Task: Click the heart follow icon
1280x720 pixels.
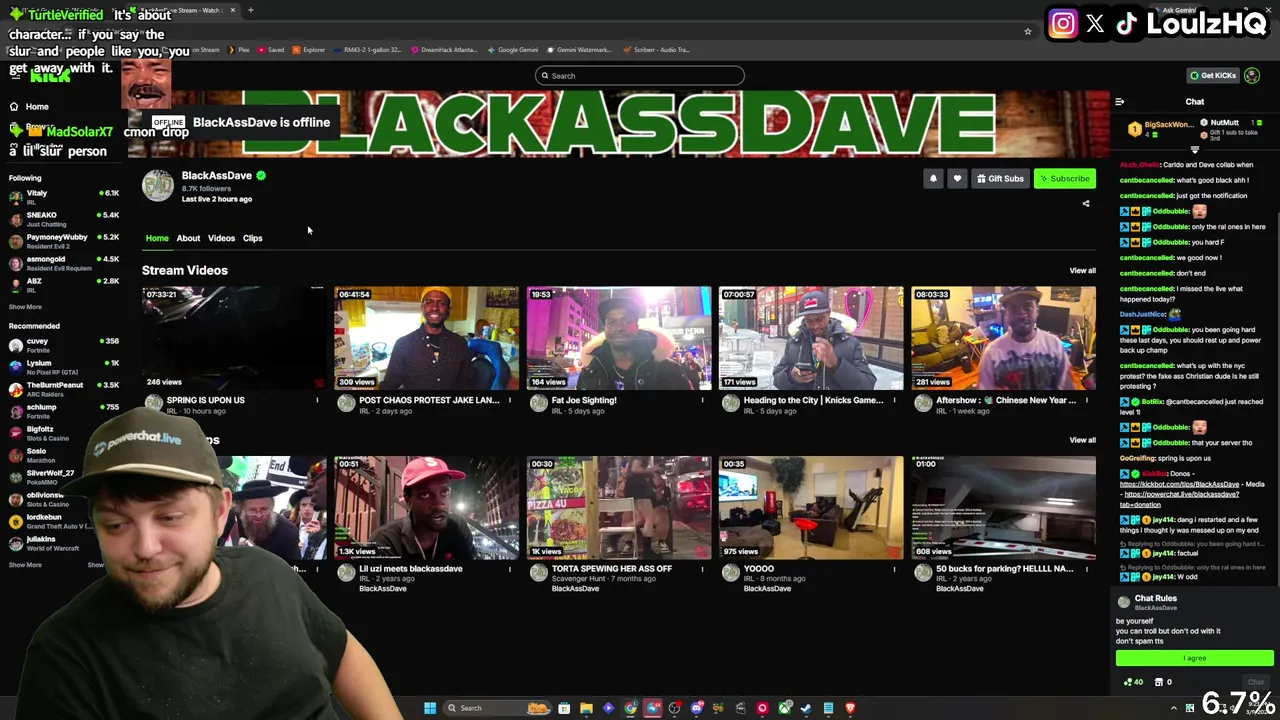Action: point(957,179)
